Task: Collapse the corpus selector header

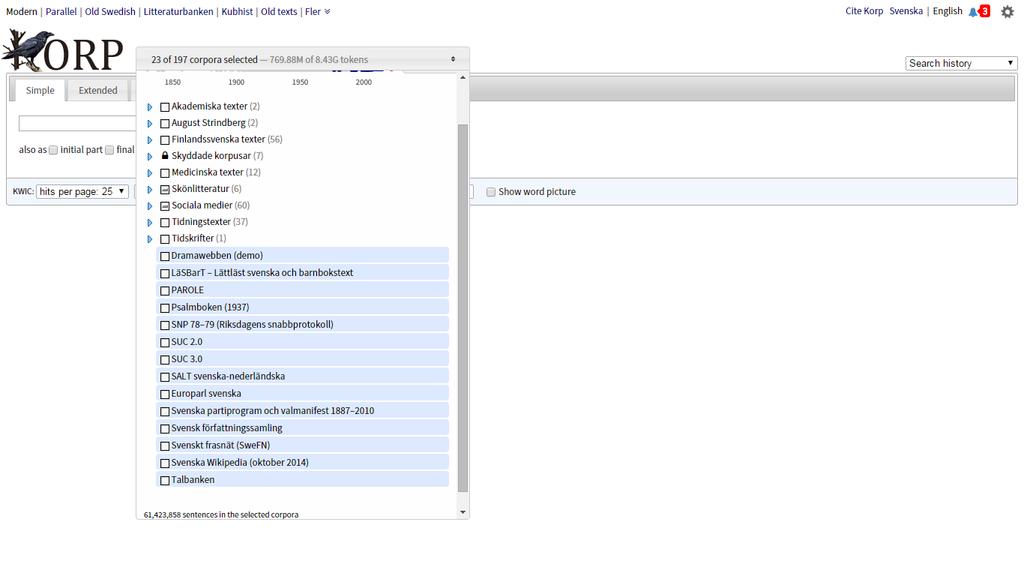Action: (302, 59)
